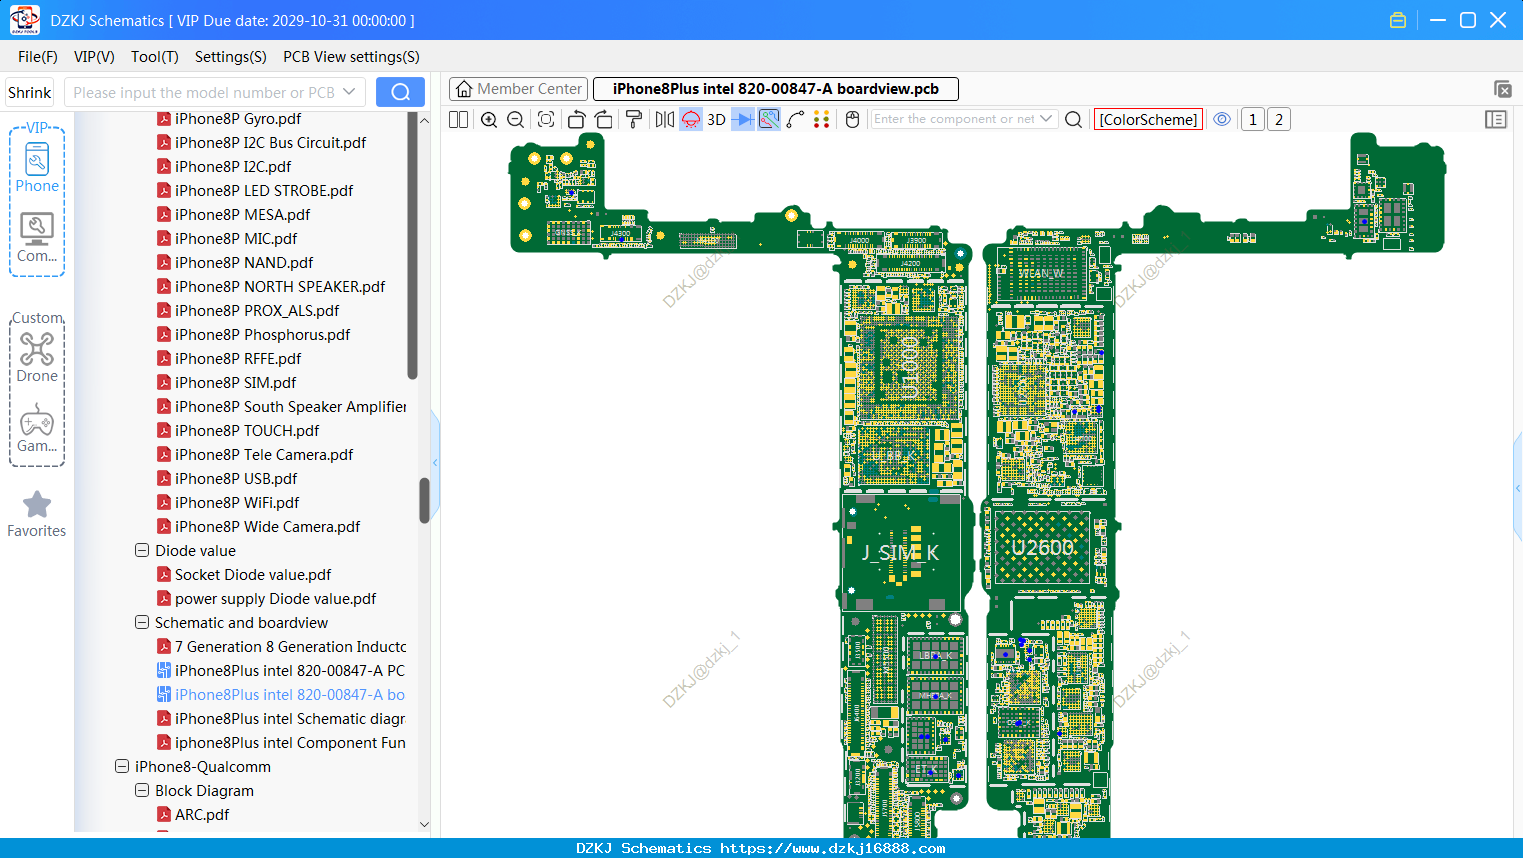Screen dimensions: 1523x858
Task: Zoom out of the boardview
Action: 516,120
